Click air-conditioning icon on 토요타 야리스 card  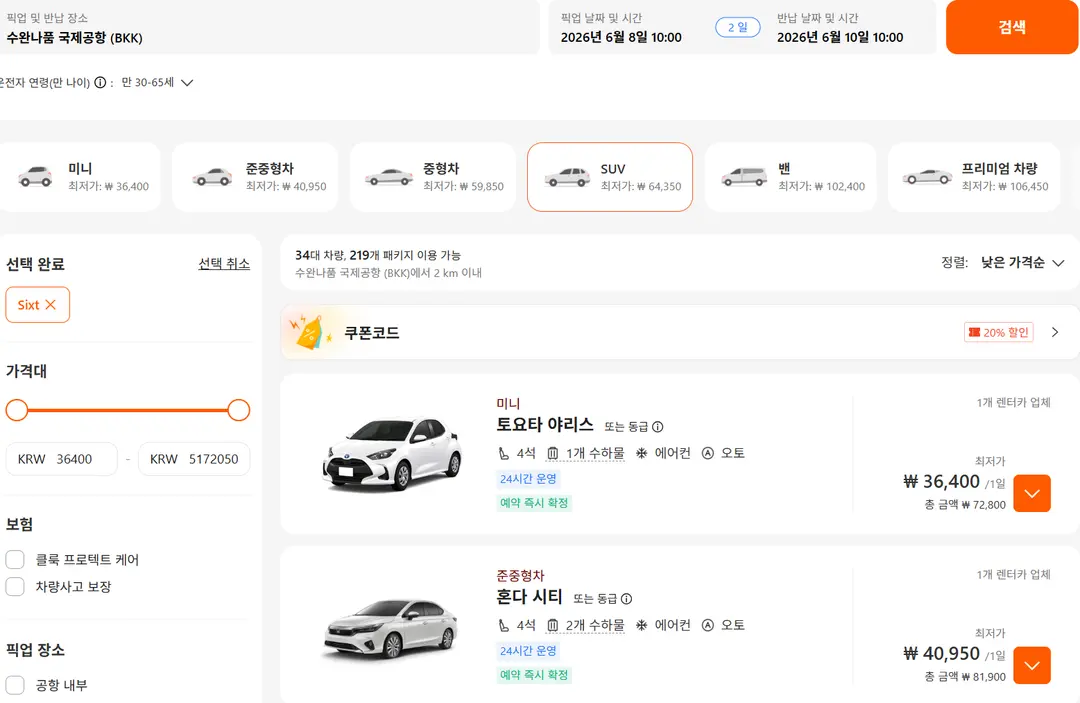tap(641, 453)
